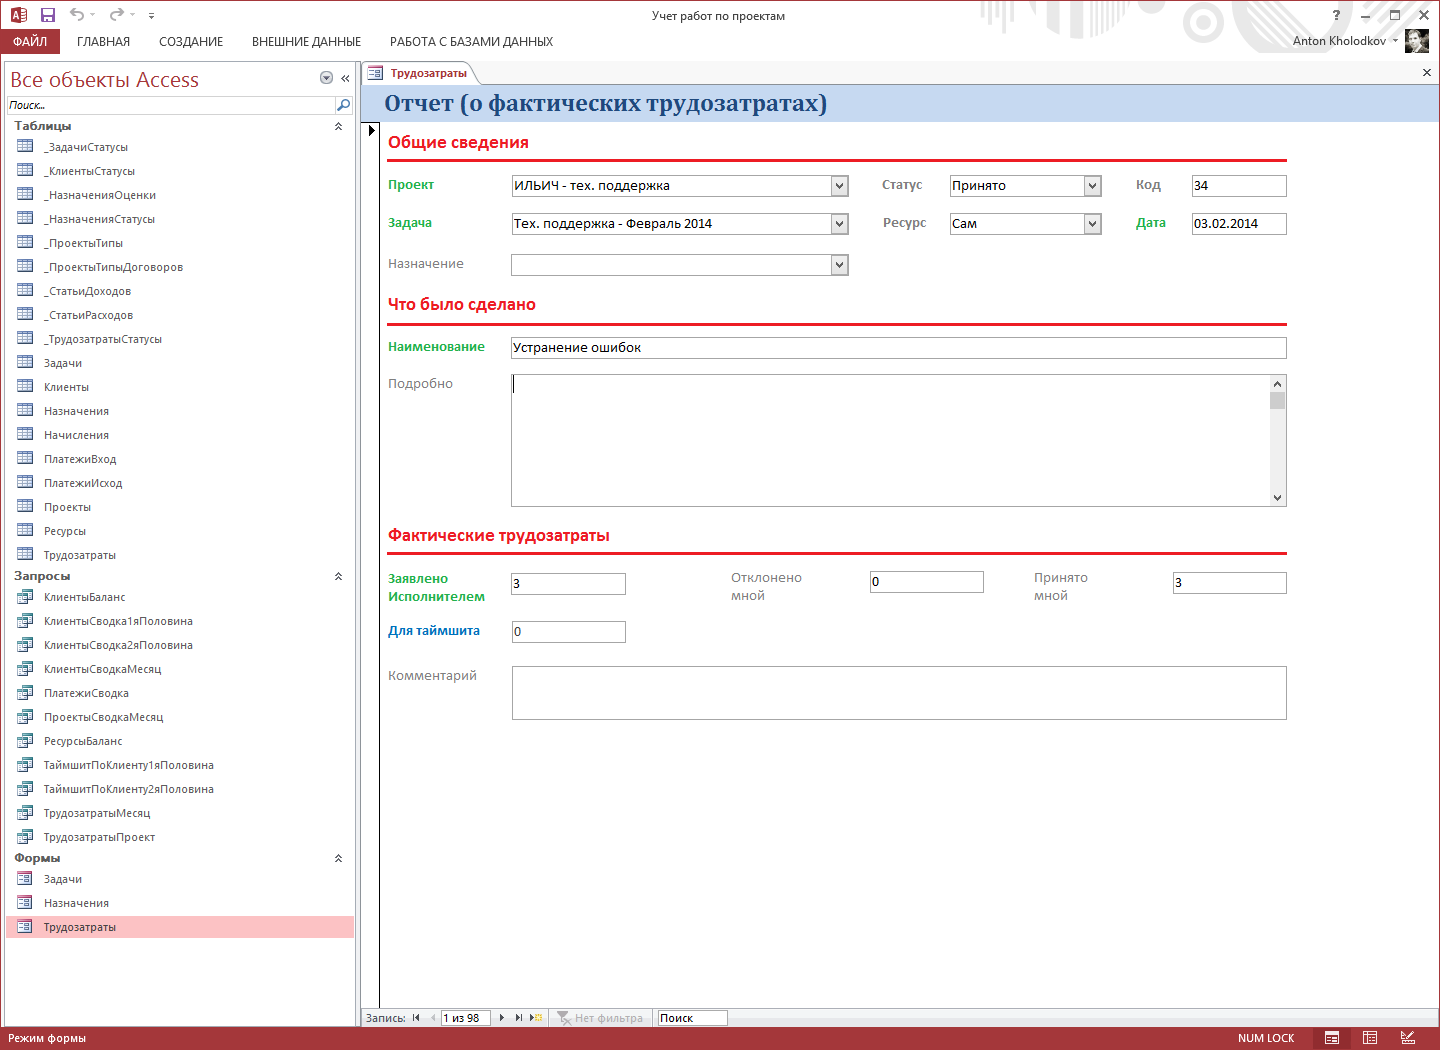The height and width of the screenshot is (1050, 1440).
Task: Click the Help question mark icon
Action: 1336,15
